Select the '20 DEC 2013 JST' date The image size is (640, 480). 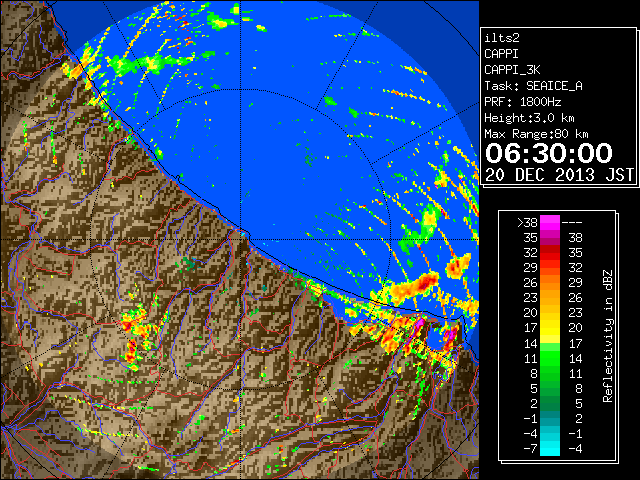tap(560, 175)
